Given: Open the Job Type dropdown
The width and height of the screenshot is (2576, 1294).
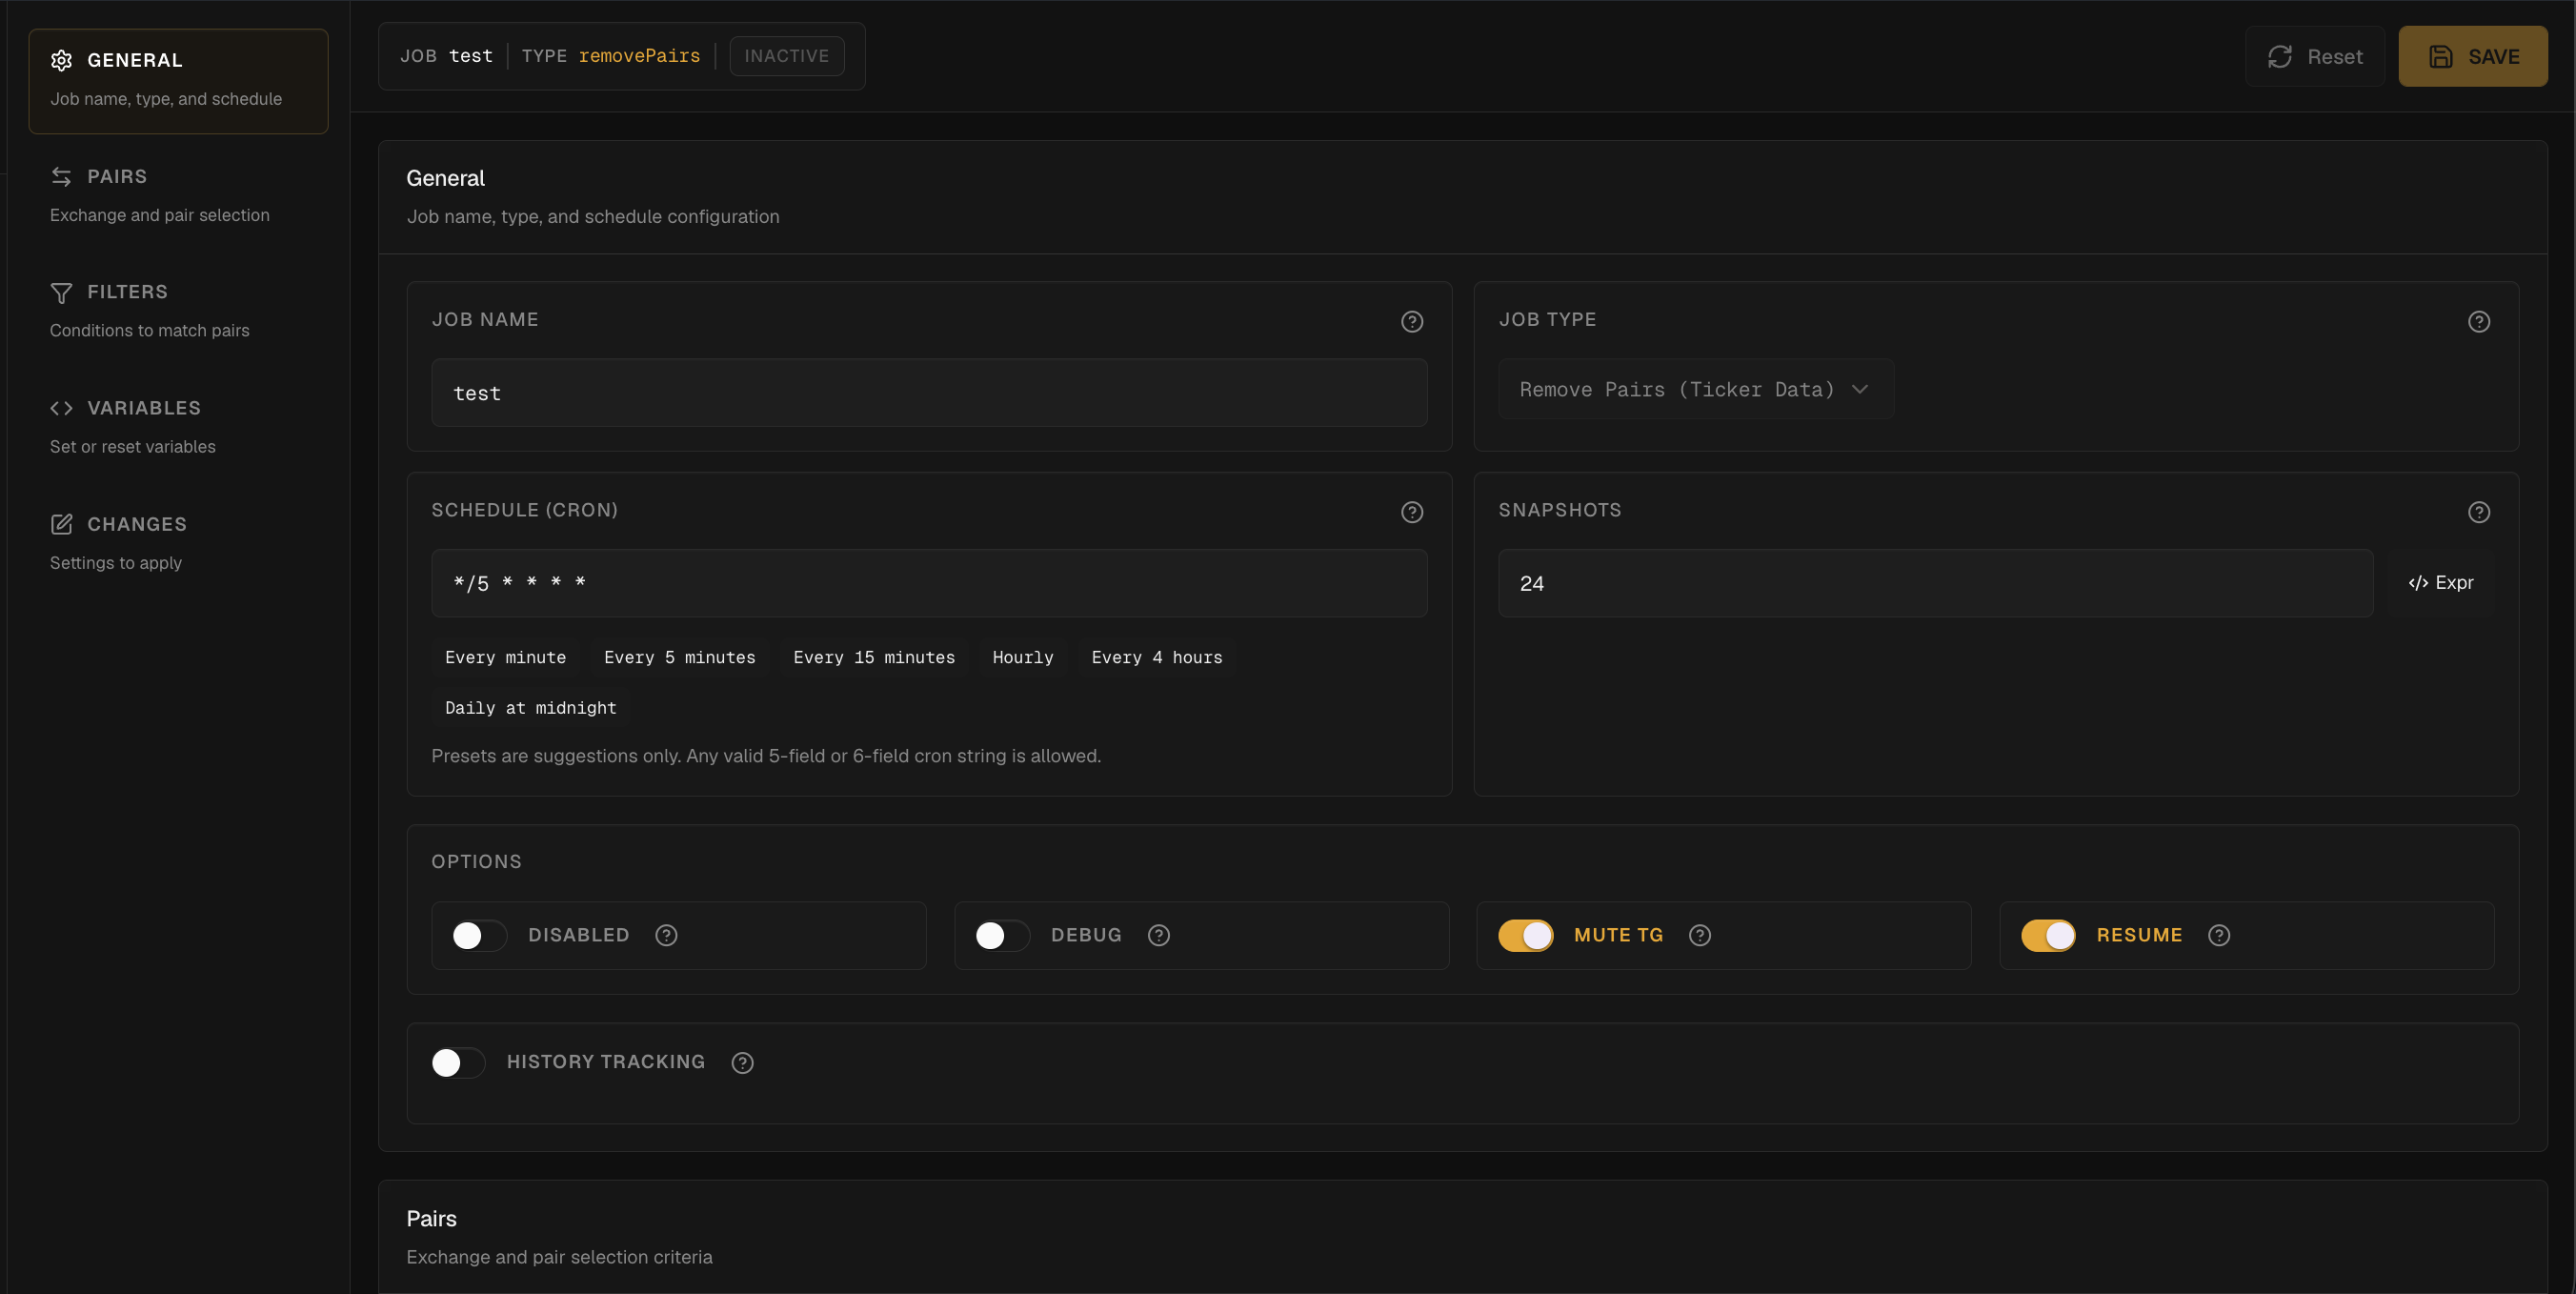Looking at the screenshot, I should point(1696,389).
